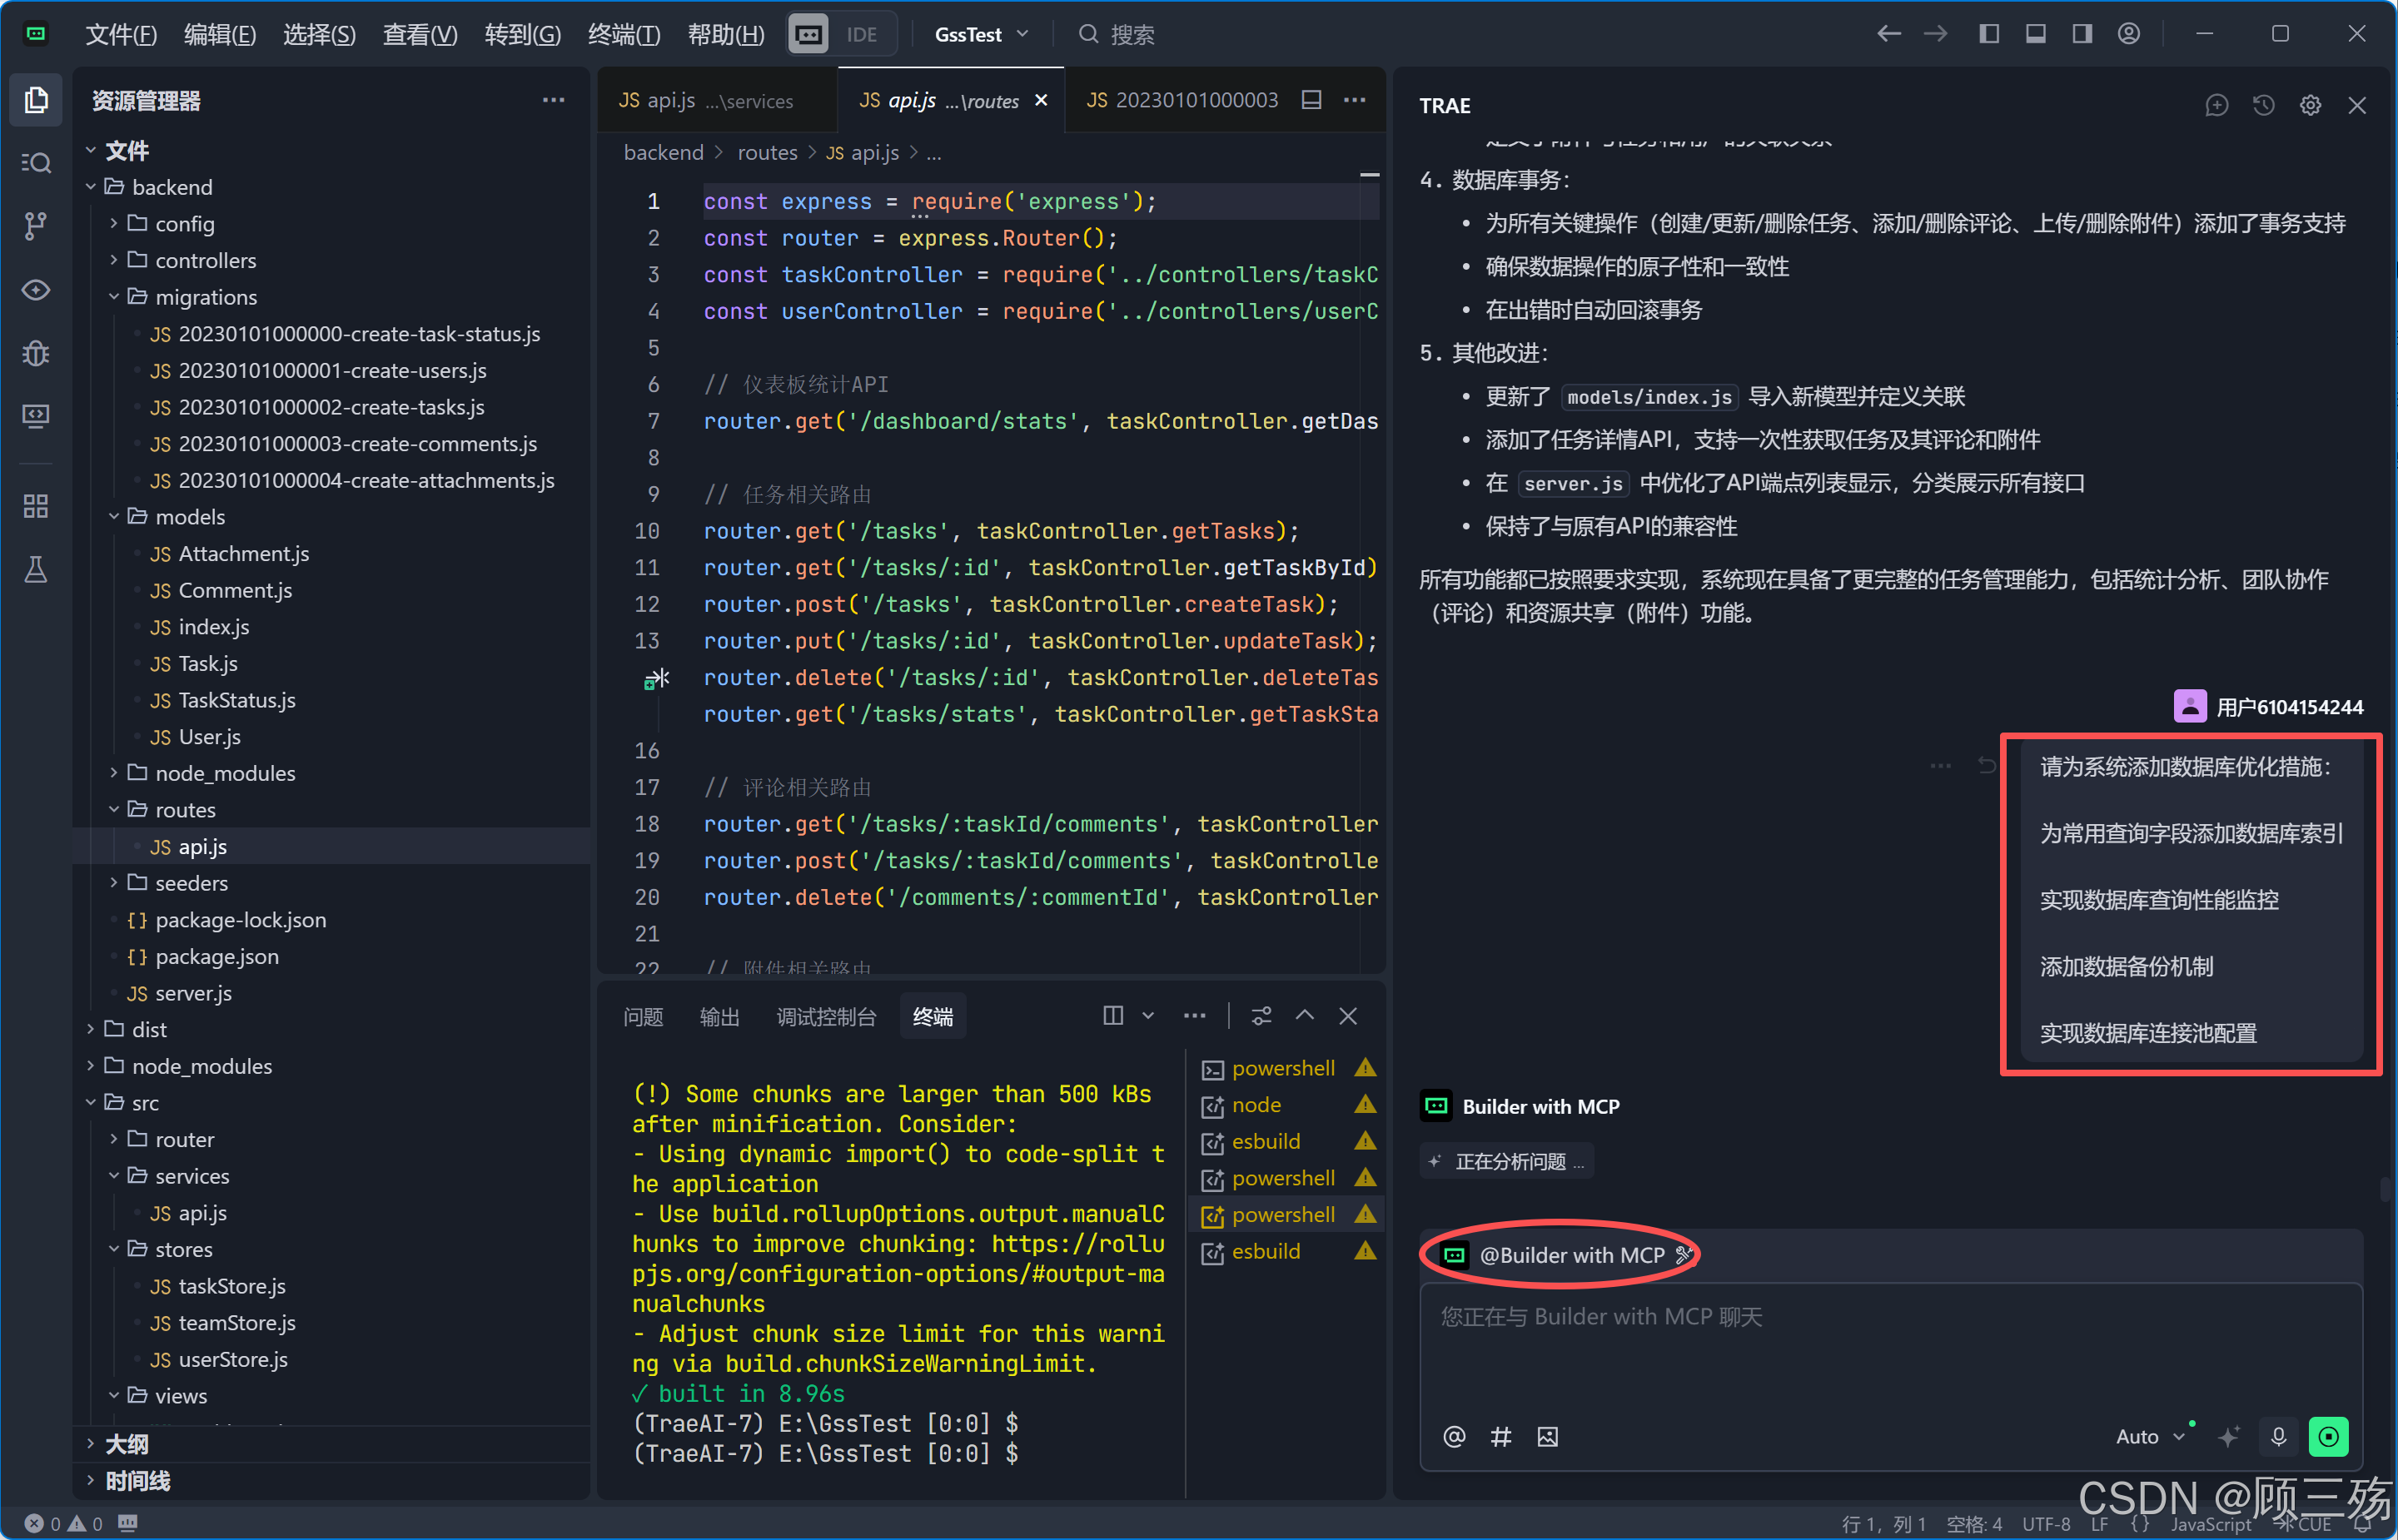Expand the seeders folder
This screenshot has width=2398, height=1540.
(191, 883)
